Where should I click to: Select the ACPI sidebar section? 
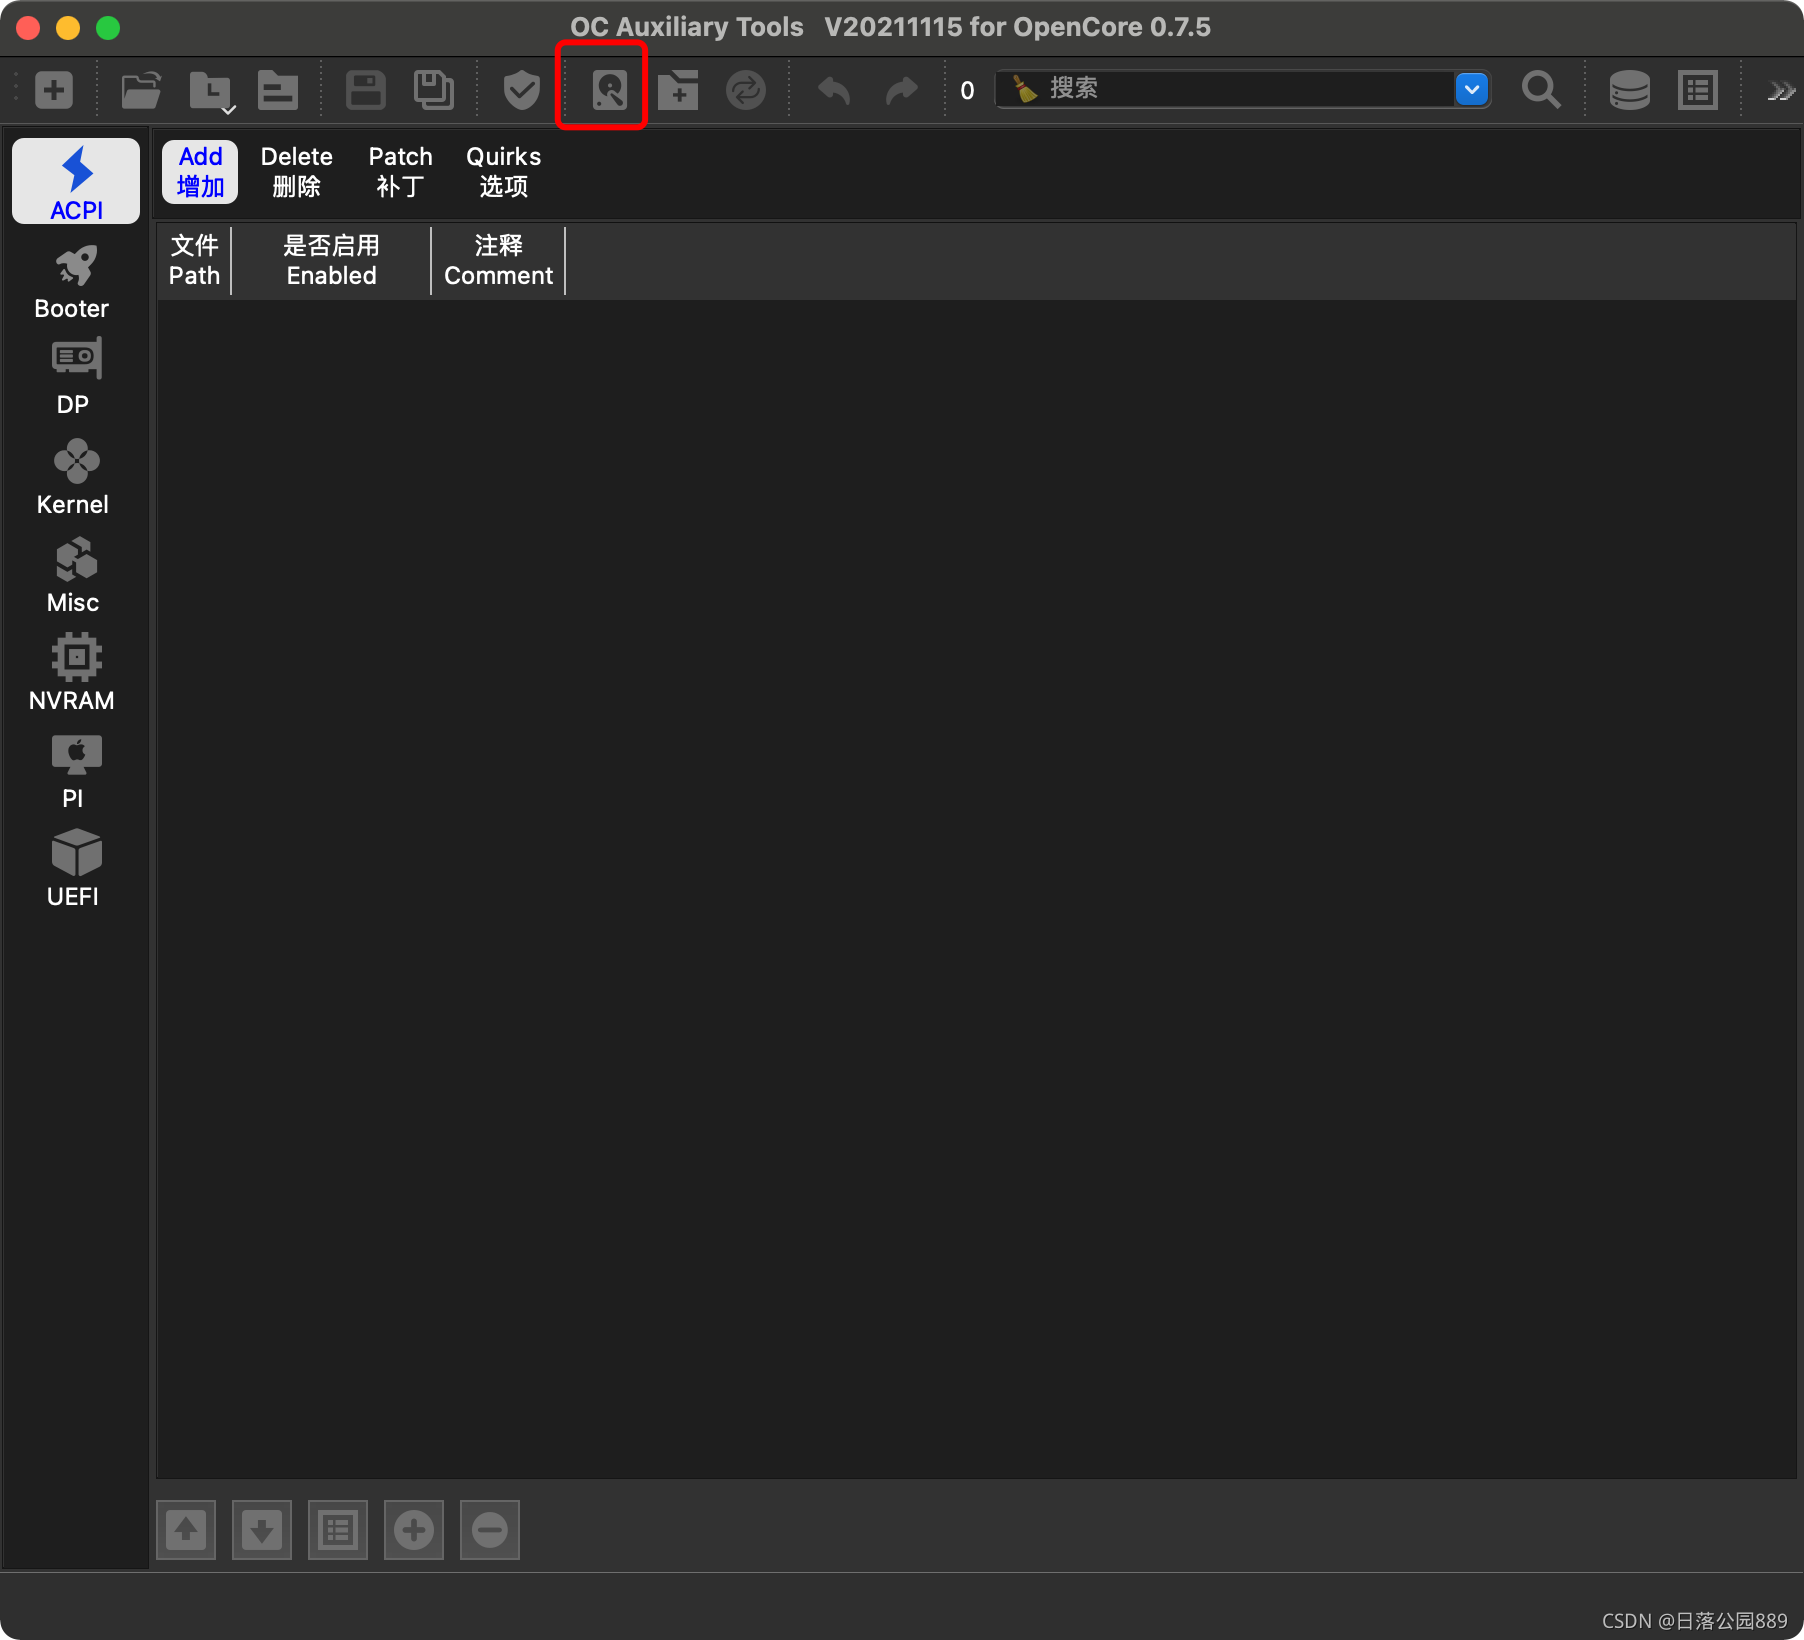pyautogui.click(x=76, y=181)
